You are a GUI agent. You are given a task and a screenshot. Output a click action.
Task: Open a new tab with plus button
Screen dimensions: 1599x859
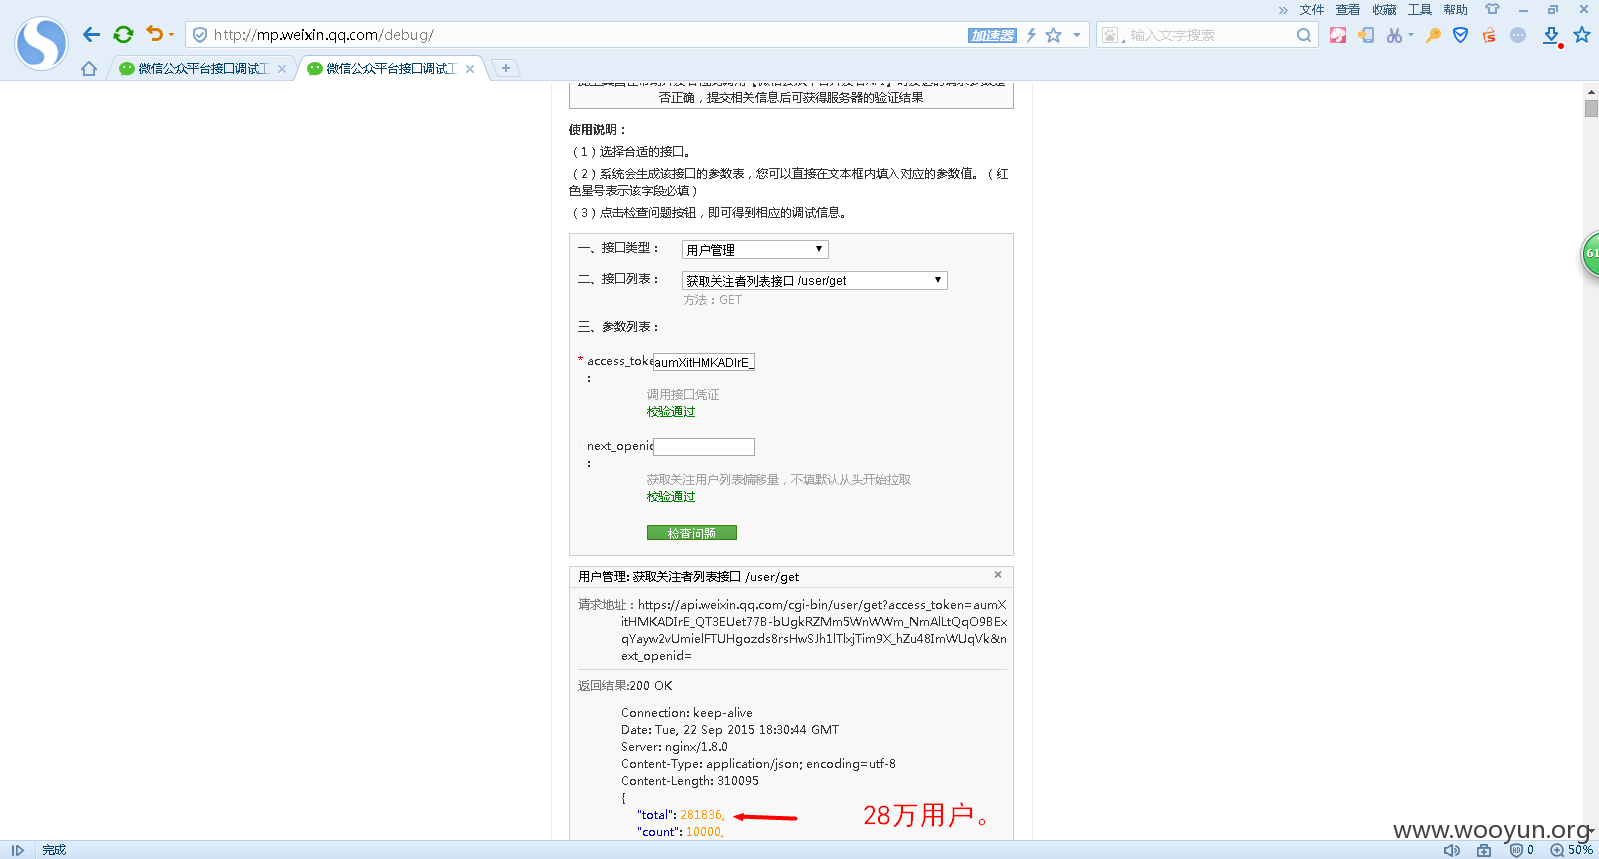tap(506, 68)
